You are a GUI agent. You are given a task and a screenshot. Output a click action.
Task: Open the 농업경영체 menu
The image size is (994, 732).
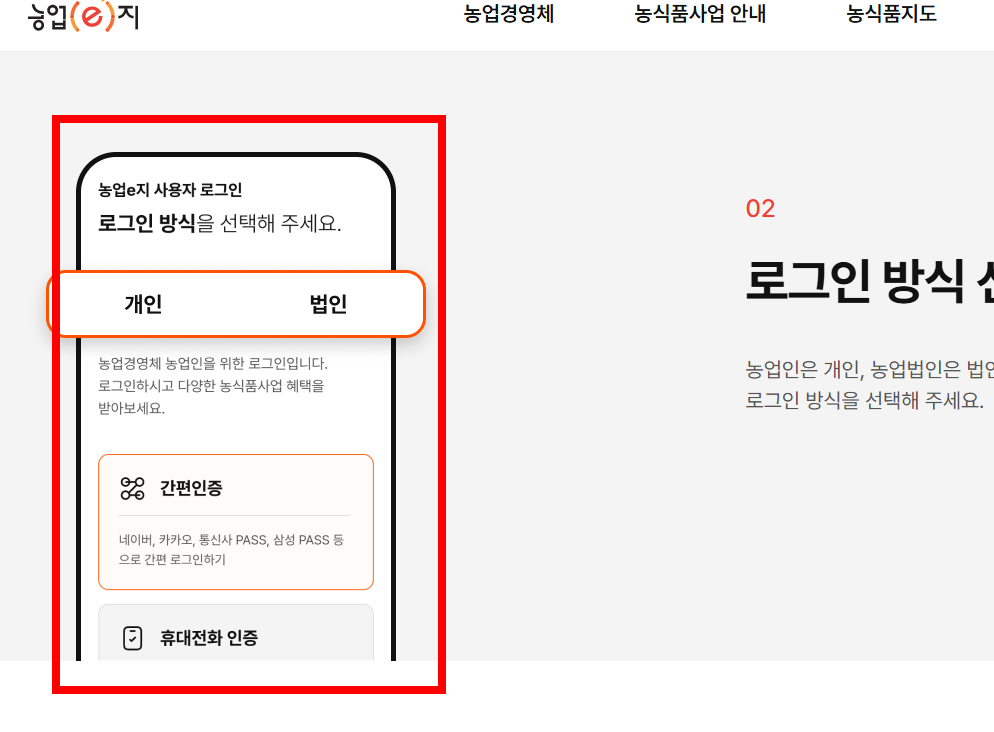click(x=510, y=14)
